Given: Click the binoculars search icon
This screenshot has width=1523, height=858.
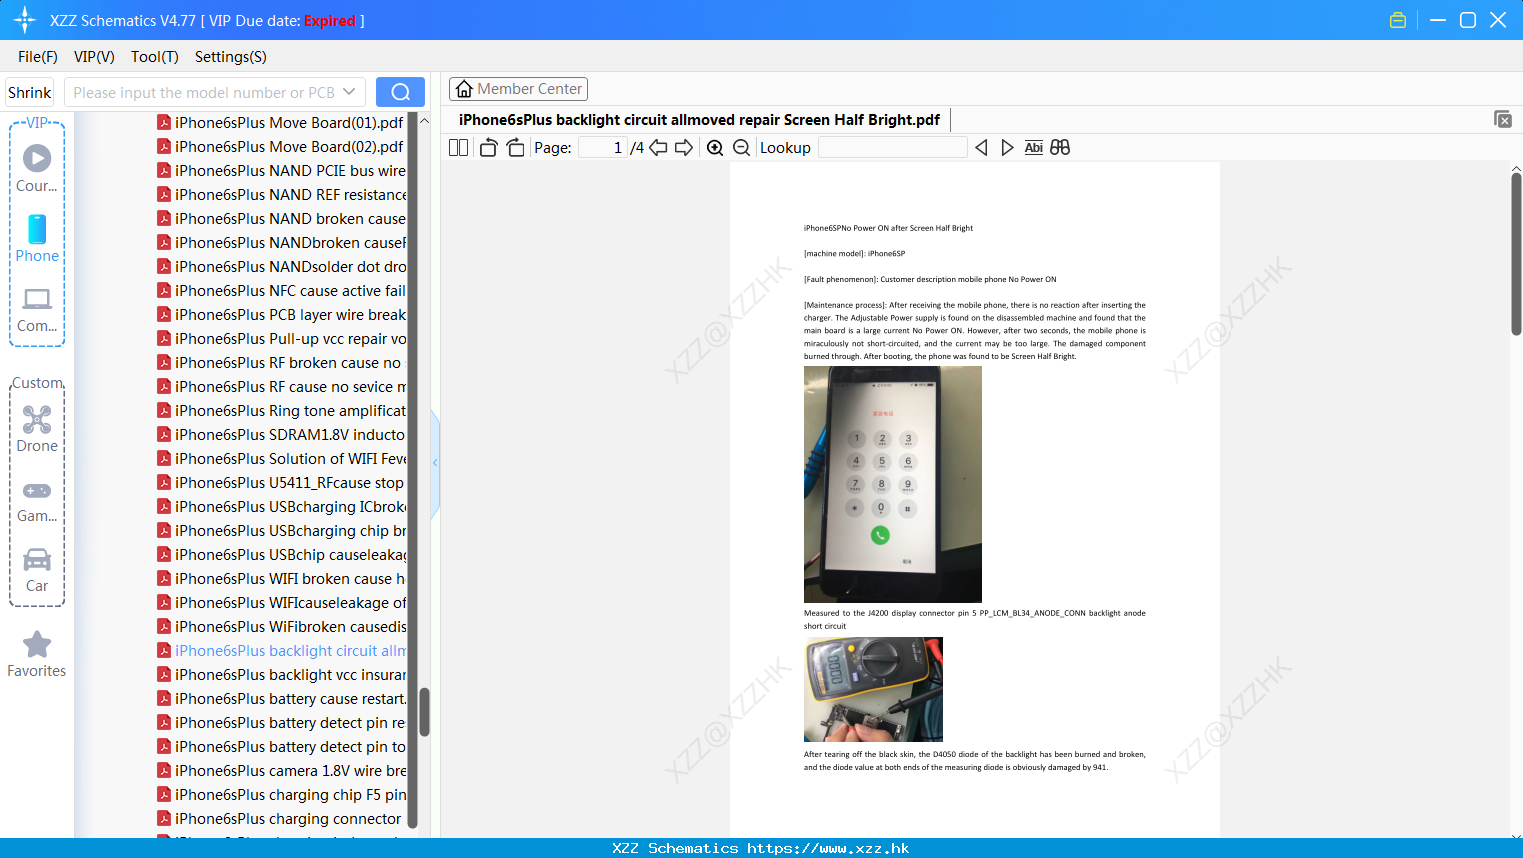Looking at the screenshot, I should point(1060,147).
